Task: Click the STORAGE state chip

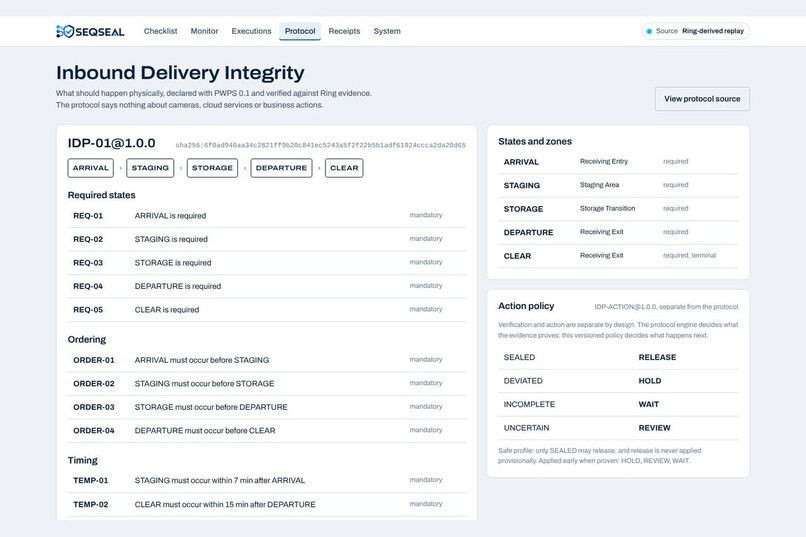Action: point(212,168)
